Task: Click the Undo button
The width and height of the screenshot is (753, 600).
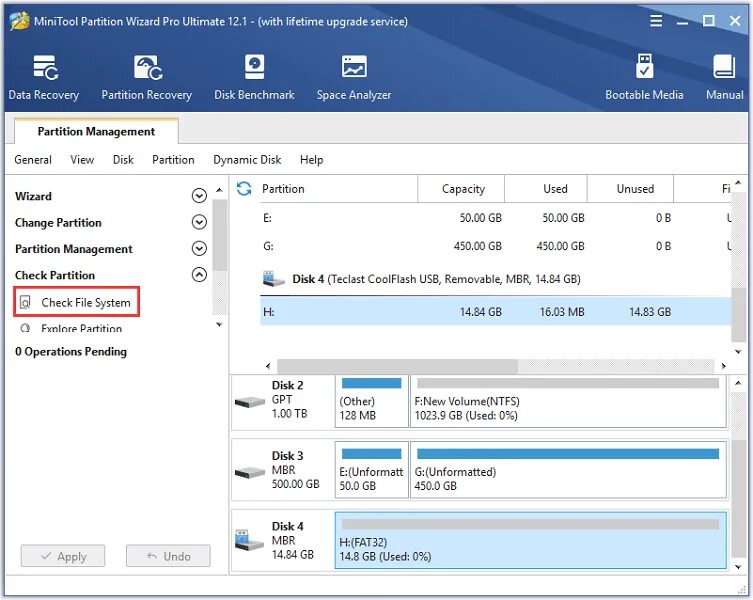Action: point(168,556)
